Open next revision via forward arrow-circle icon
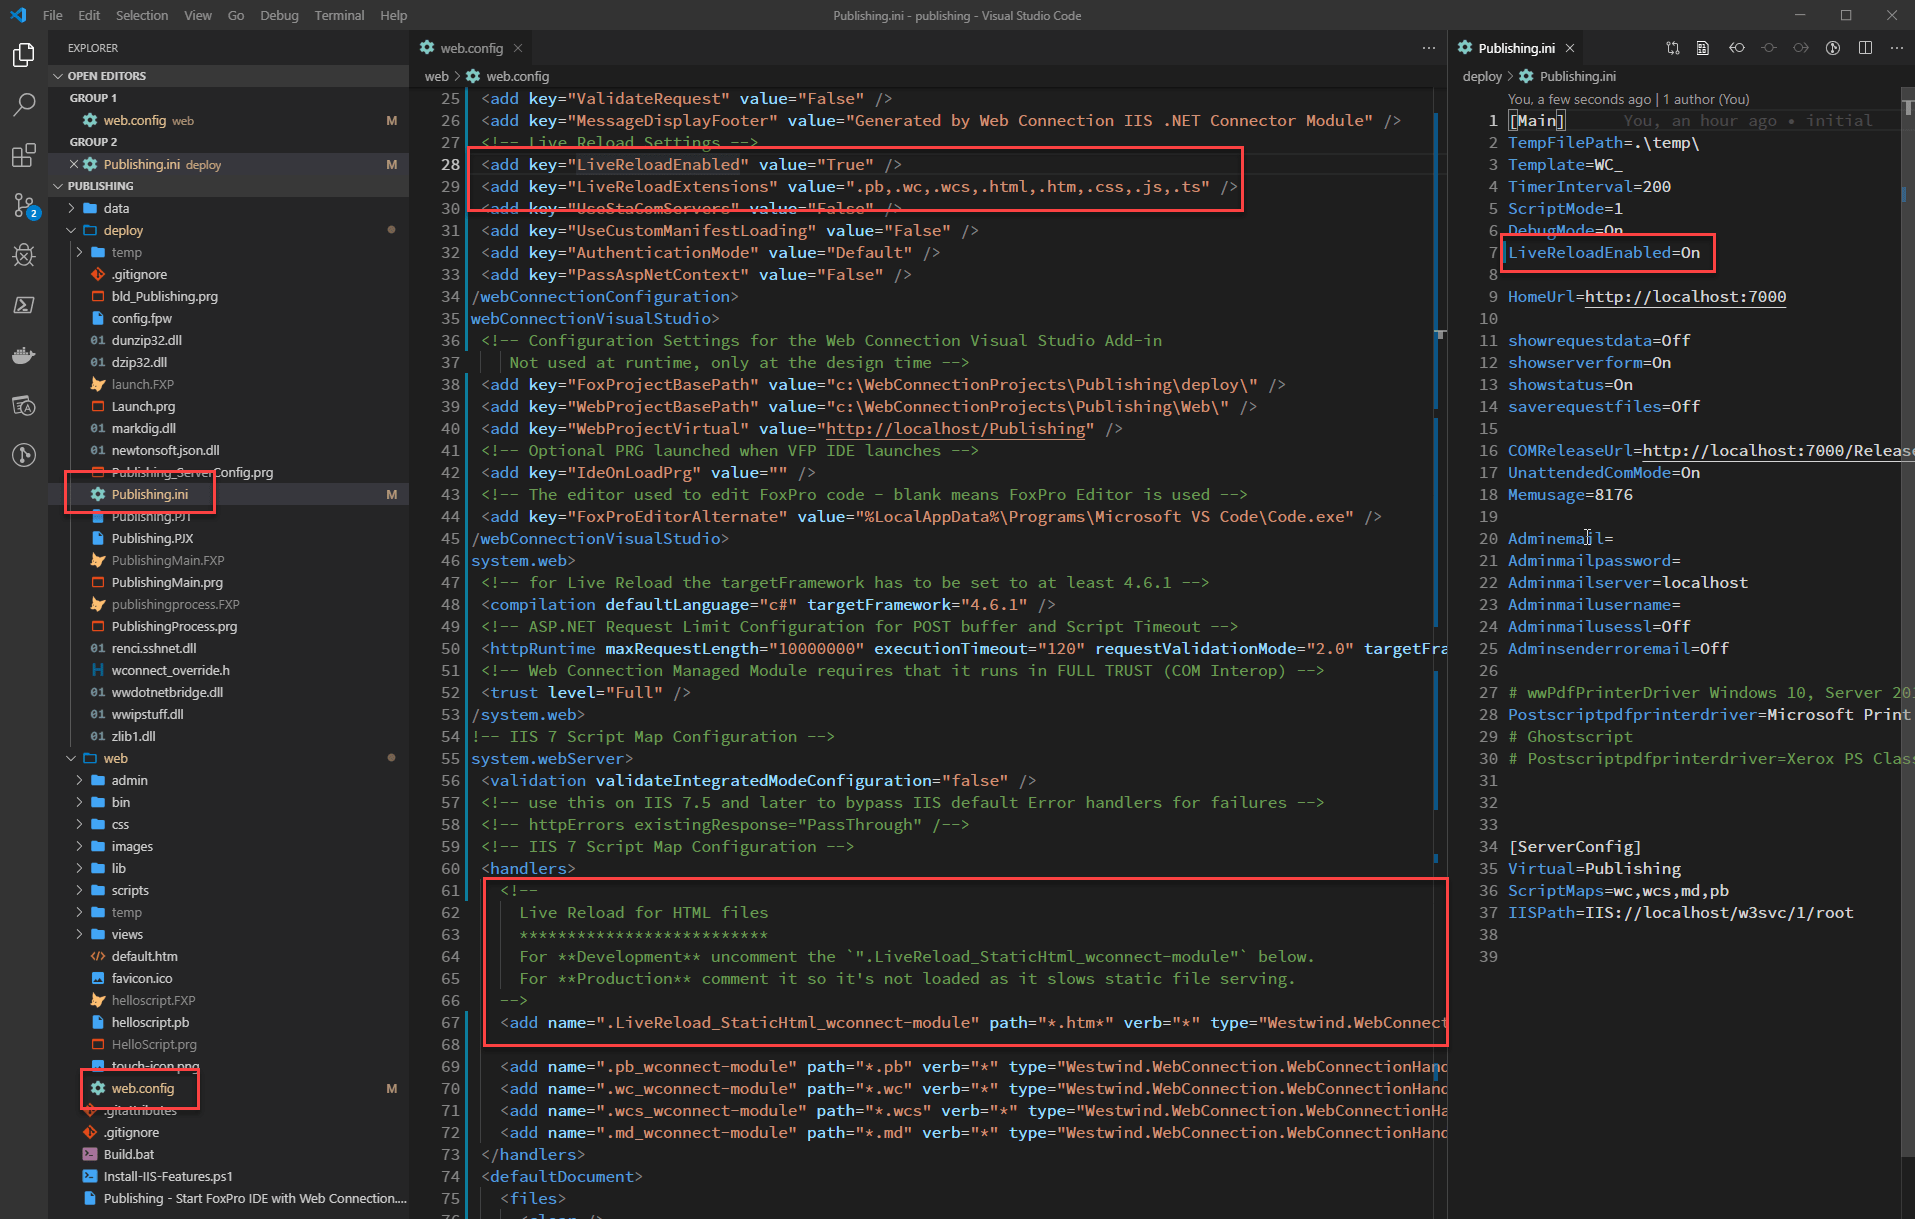Screen dimensions: 1915x1219 (1801, 48)
